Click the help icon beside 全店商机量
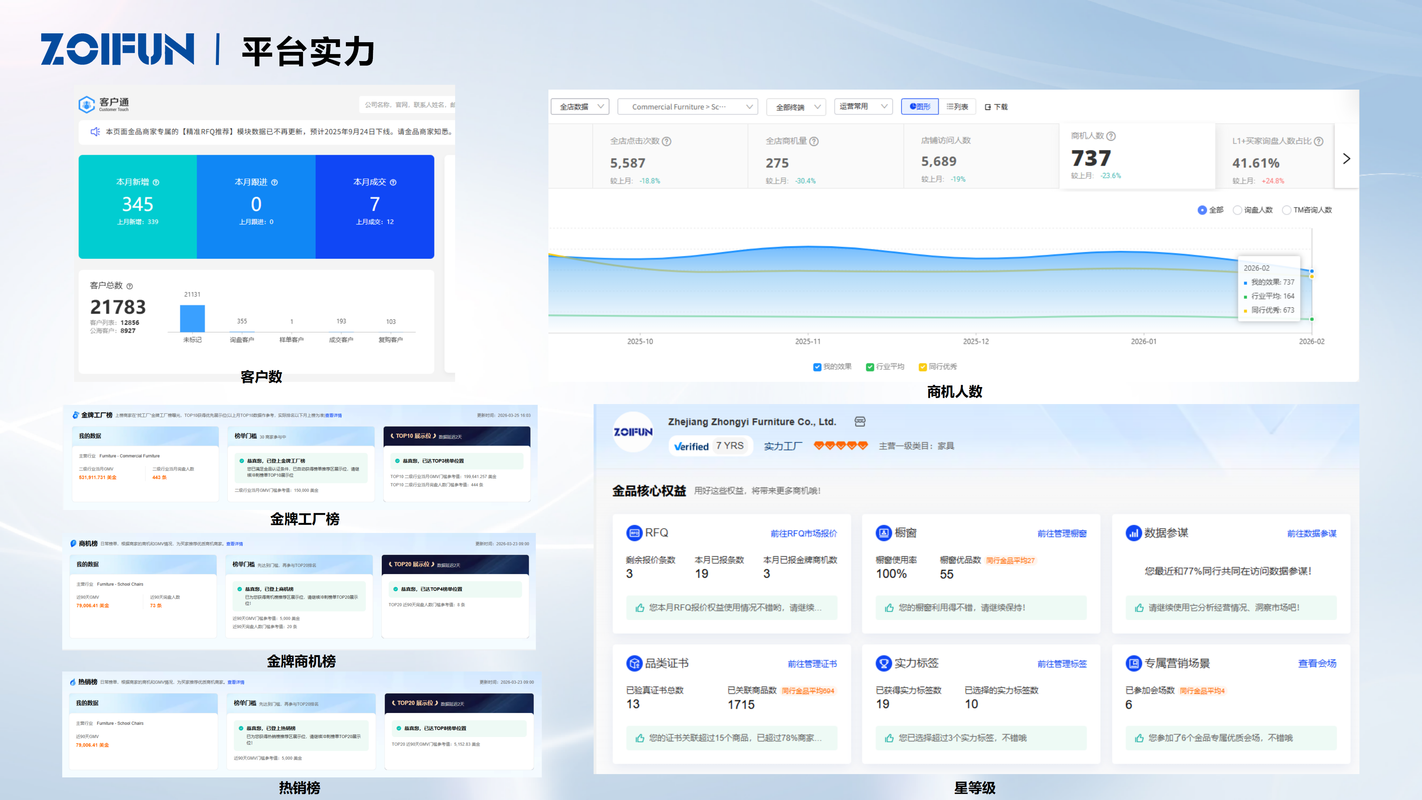Viewport: 1422px width, 800px height. [814, 141]
